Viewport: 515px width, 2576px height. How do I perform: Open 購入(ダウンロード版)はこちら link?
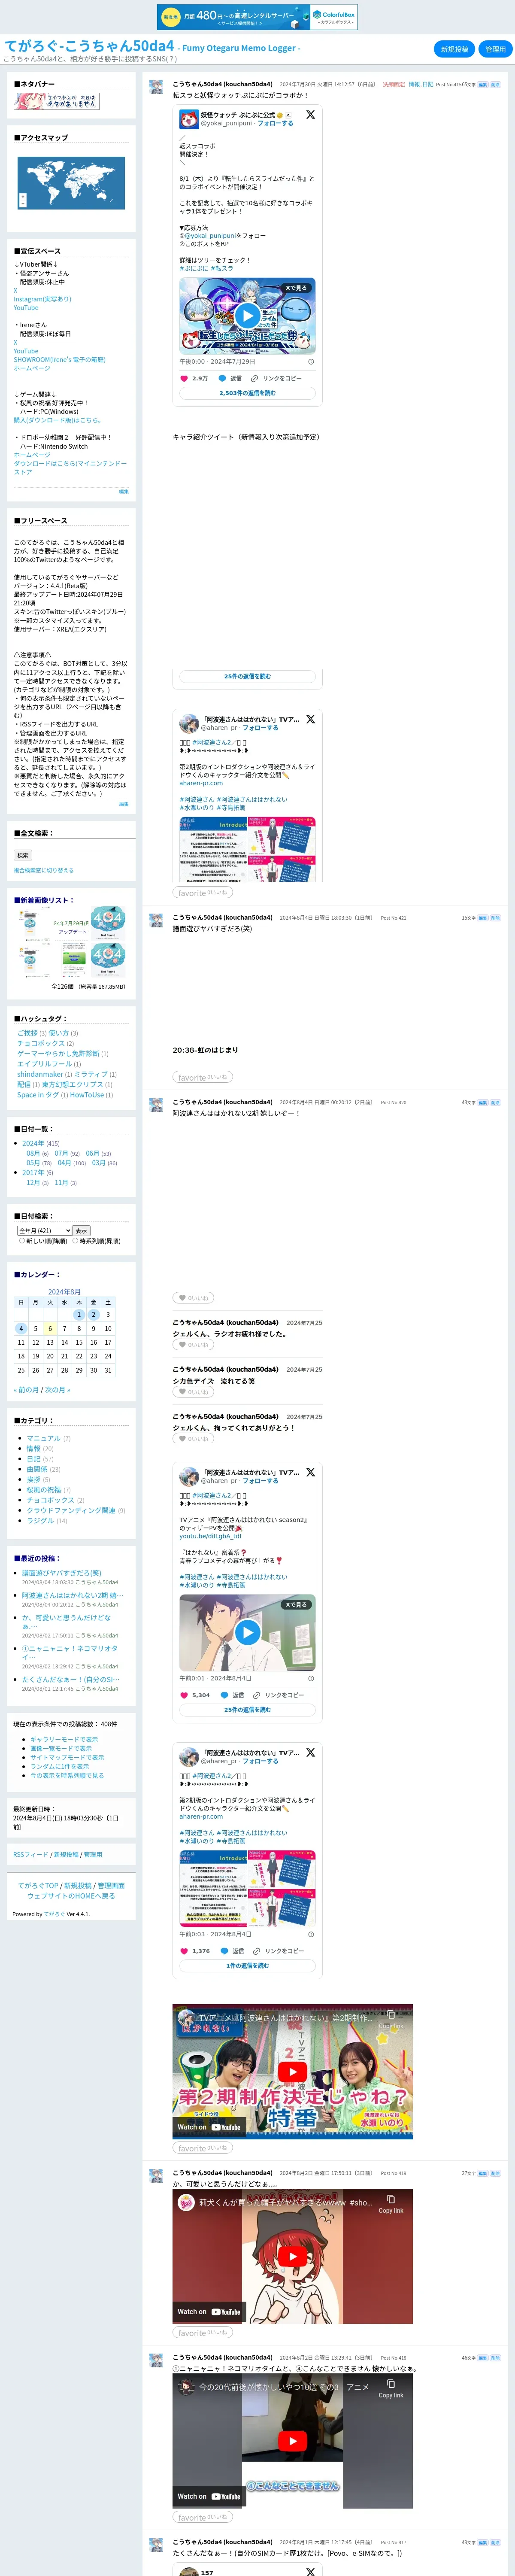(57, 420)
